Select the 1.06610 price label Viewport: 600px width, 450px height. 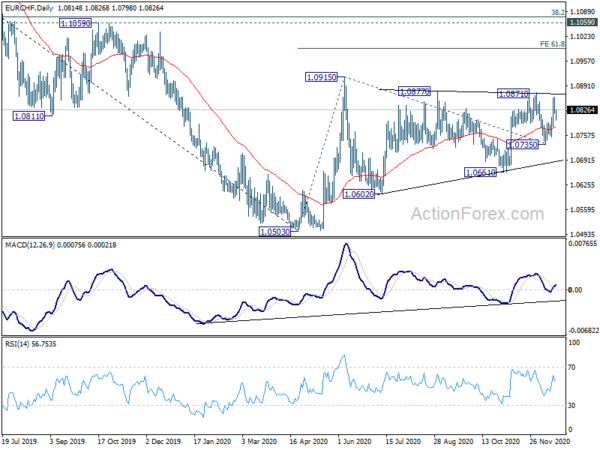480,173
